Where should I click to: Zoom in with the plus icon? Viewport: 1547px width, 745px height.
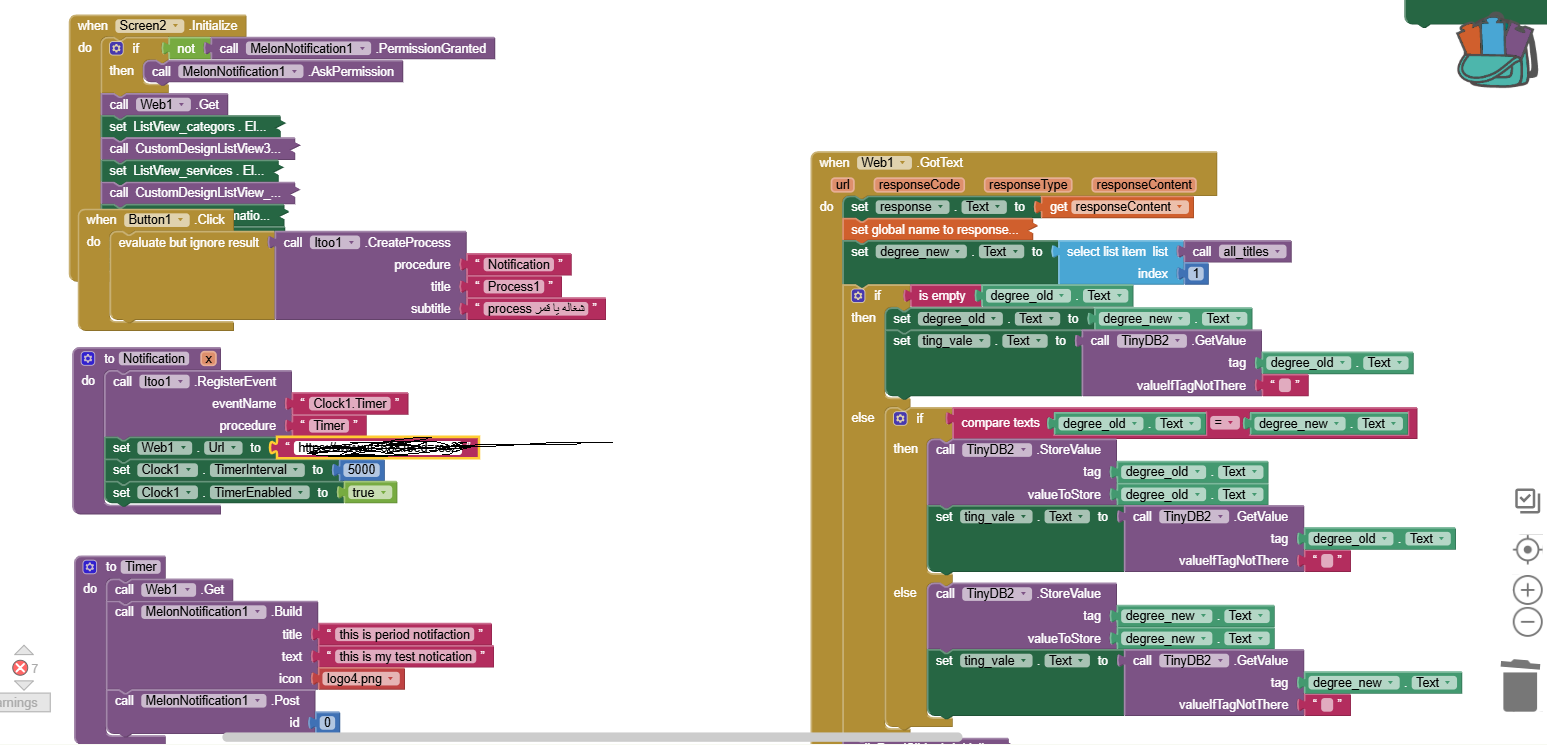pos(1527,589)
